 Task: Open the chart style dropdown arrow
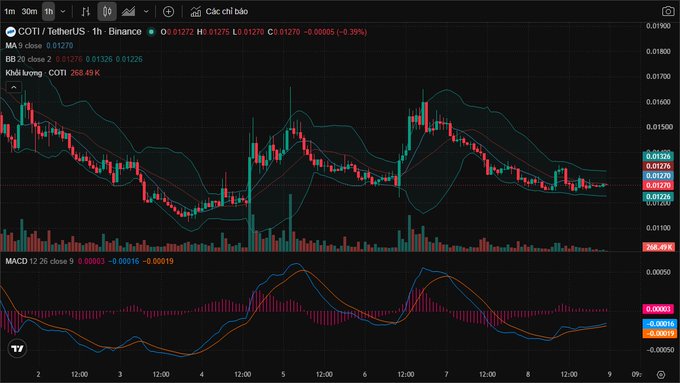[146, 12]
